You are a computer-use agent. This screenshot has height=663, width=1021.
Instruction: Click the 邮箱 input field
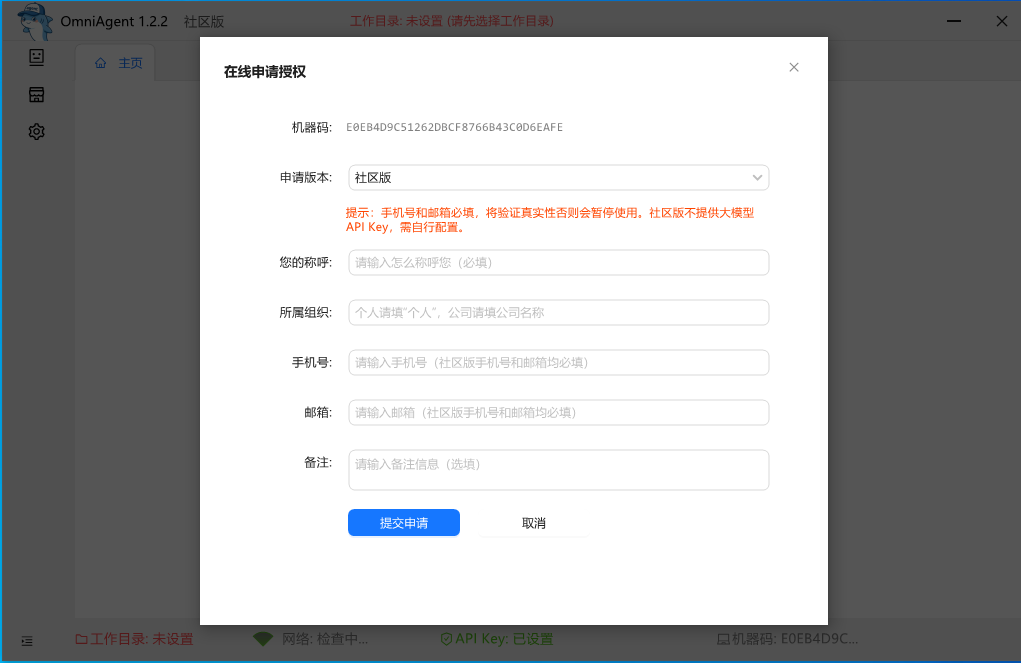pos(557,412)
